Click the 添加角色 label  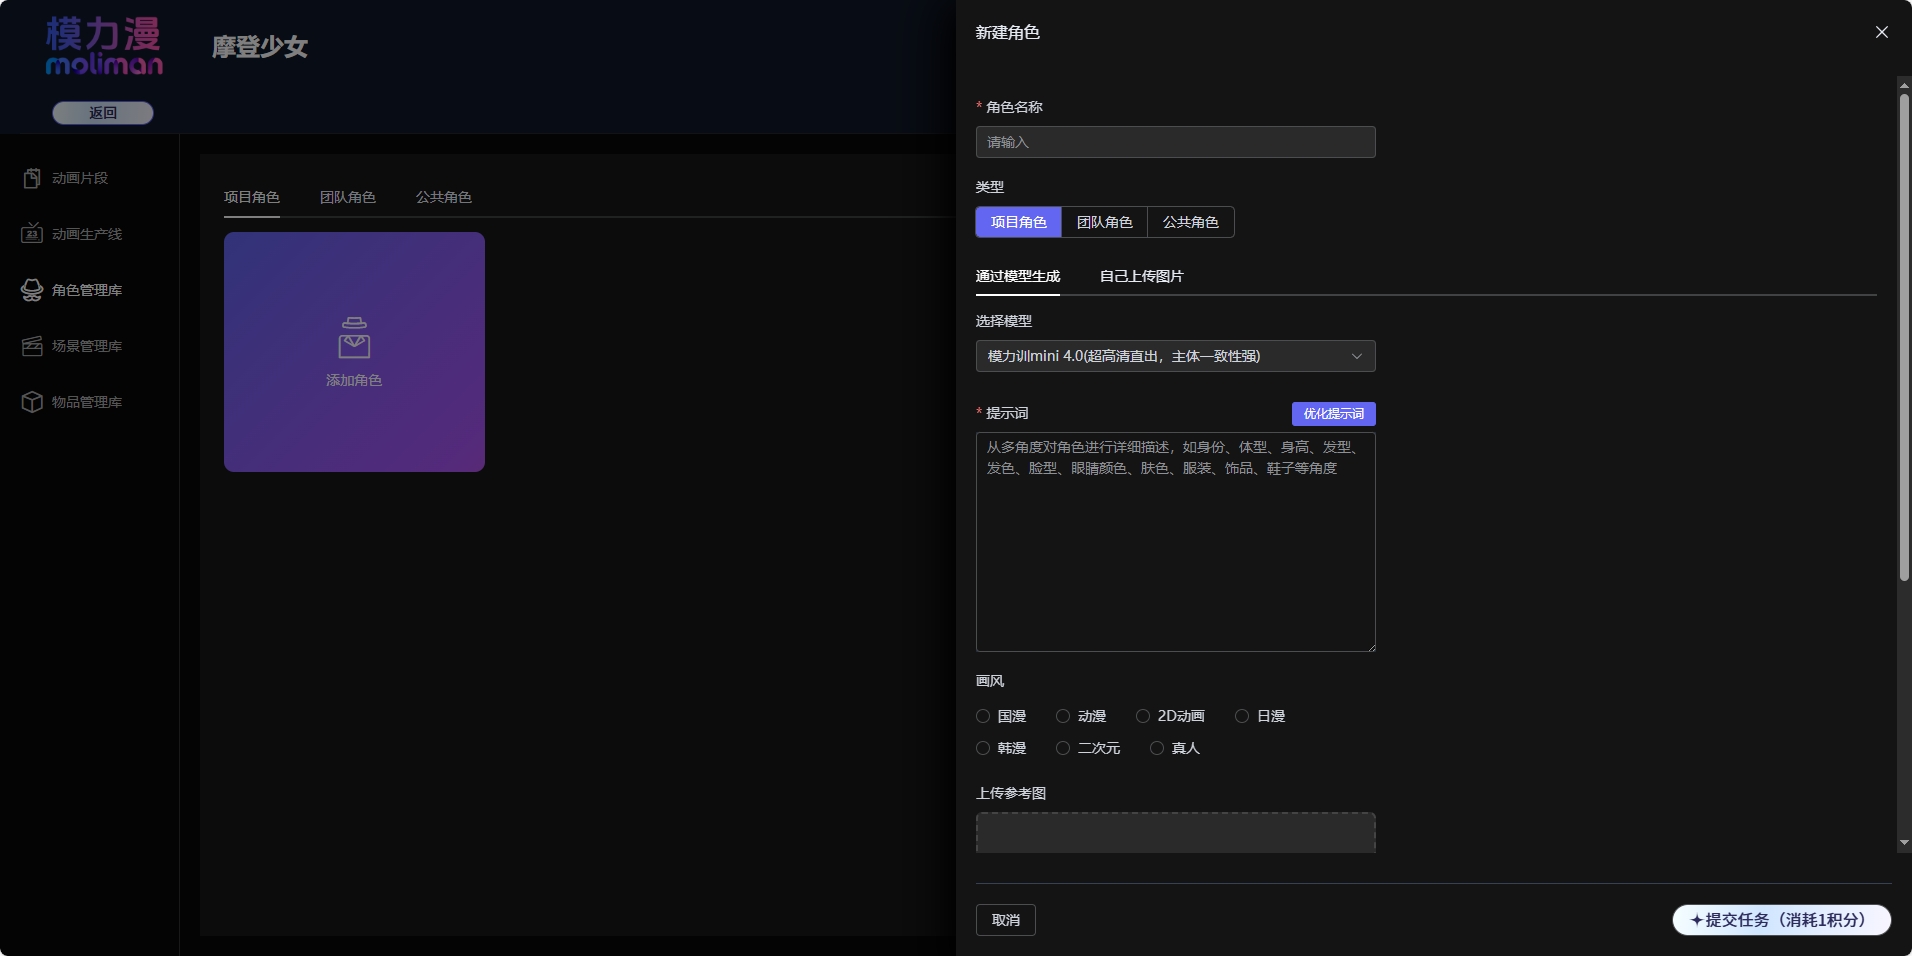pos(354,380)
